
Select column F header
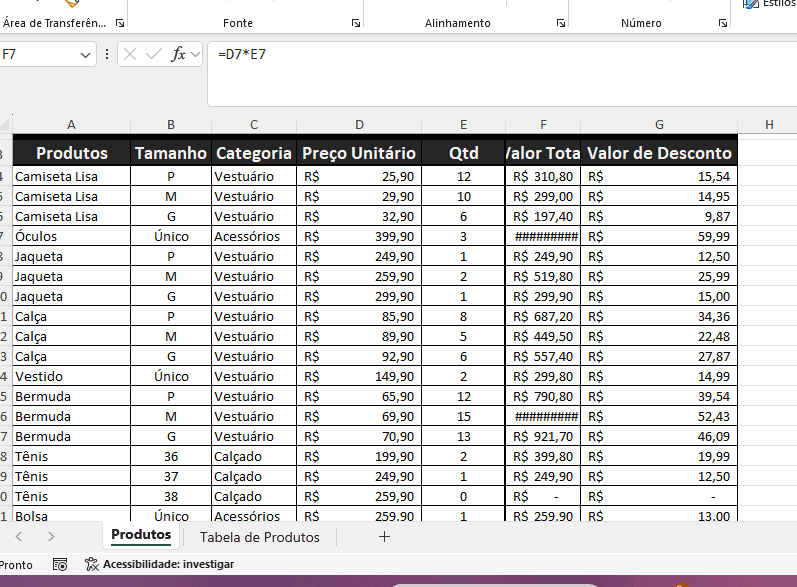[543, 125]
